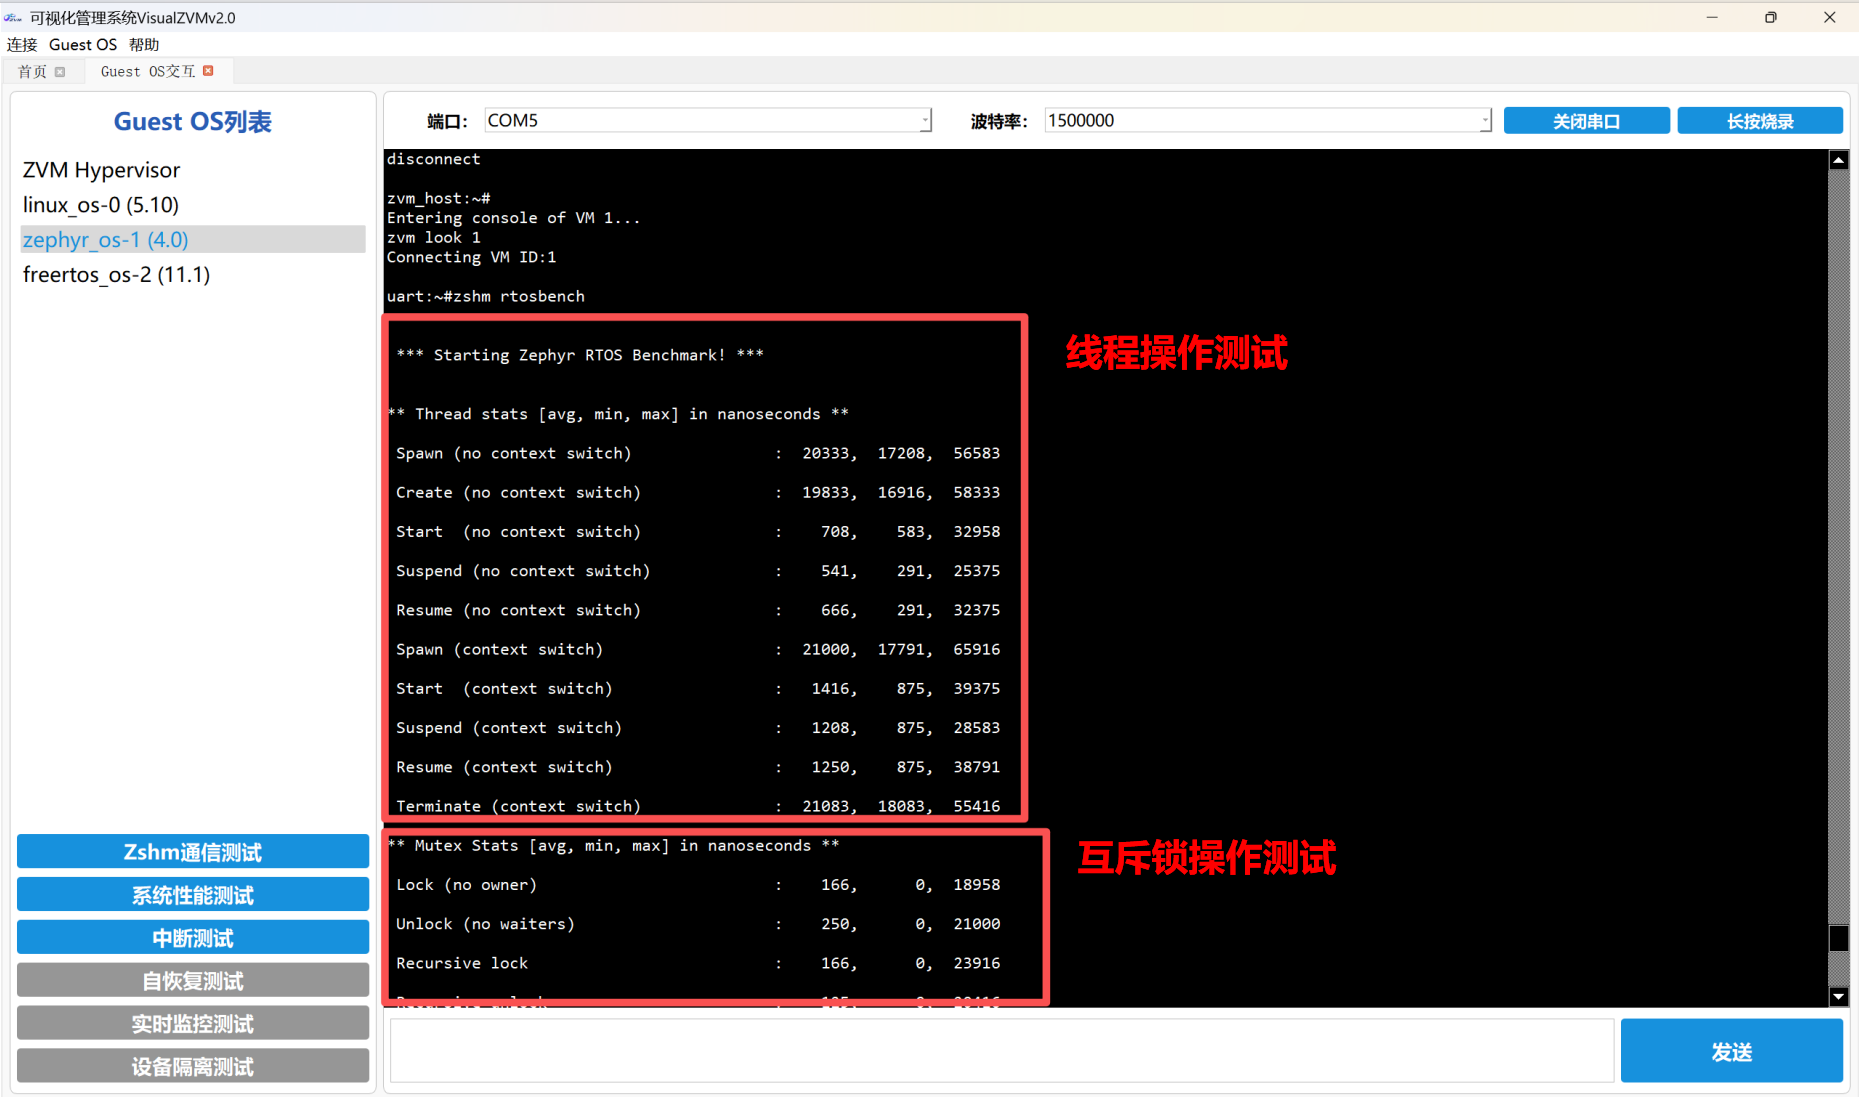Open the Guest OS menu
Screen dimensions: 1859x1097
pos(83,45)
